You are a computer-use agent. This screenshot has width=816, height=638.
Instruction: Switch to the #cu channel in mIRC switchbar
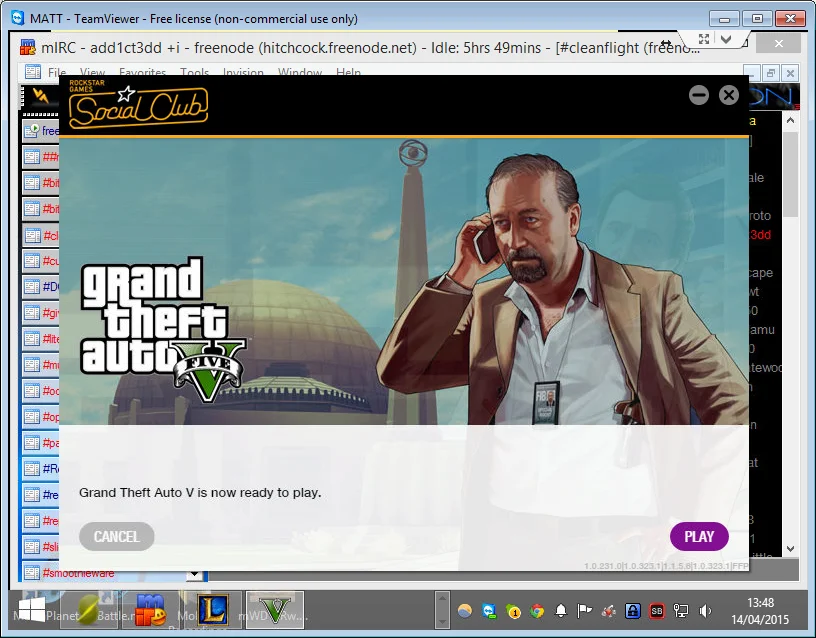coord(41,261)
